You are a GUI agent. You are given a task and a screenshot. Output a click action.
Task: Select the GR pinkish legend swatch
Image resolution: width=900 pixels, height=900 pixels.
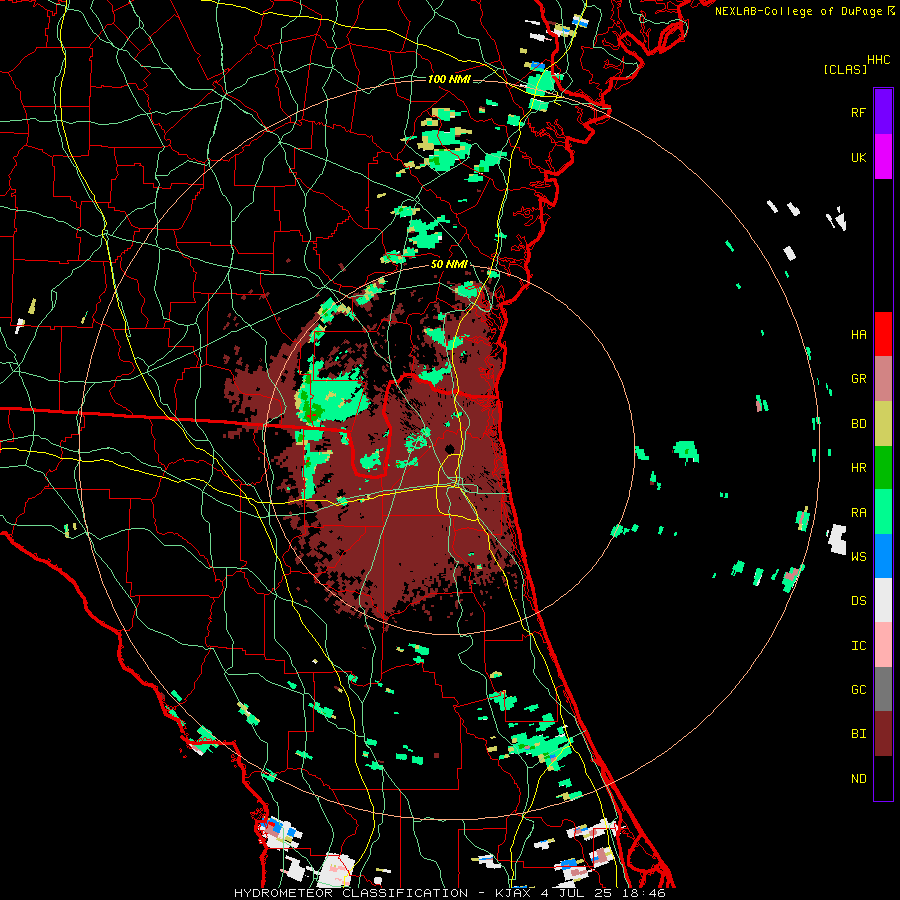(x=883, y=379)
